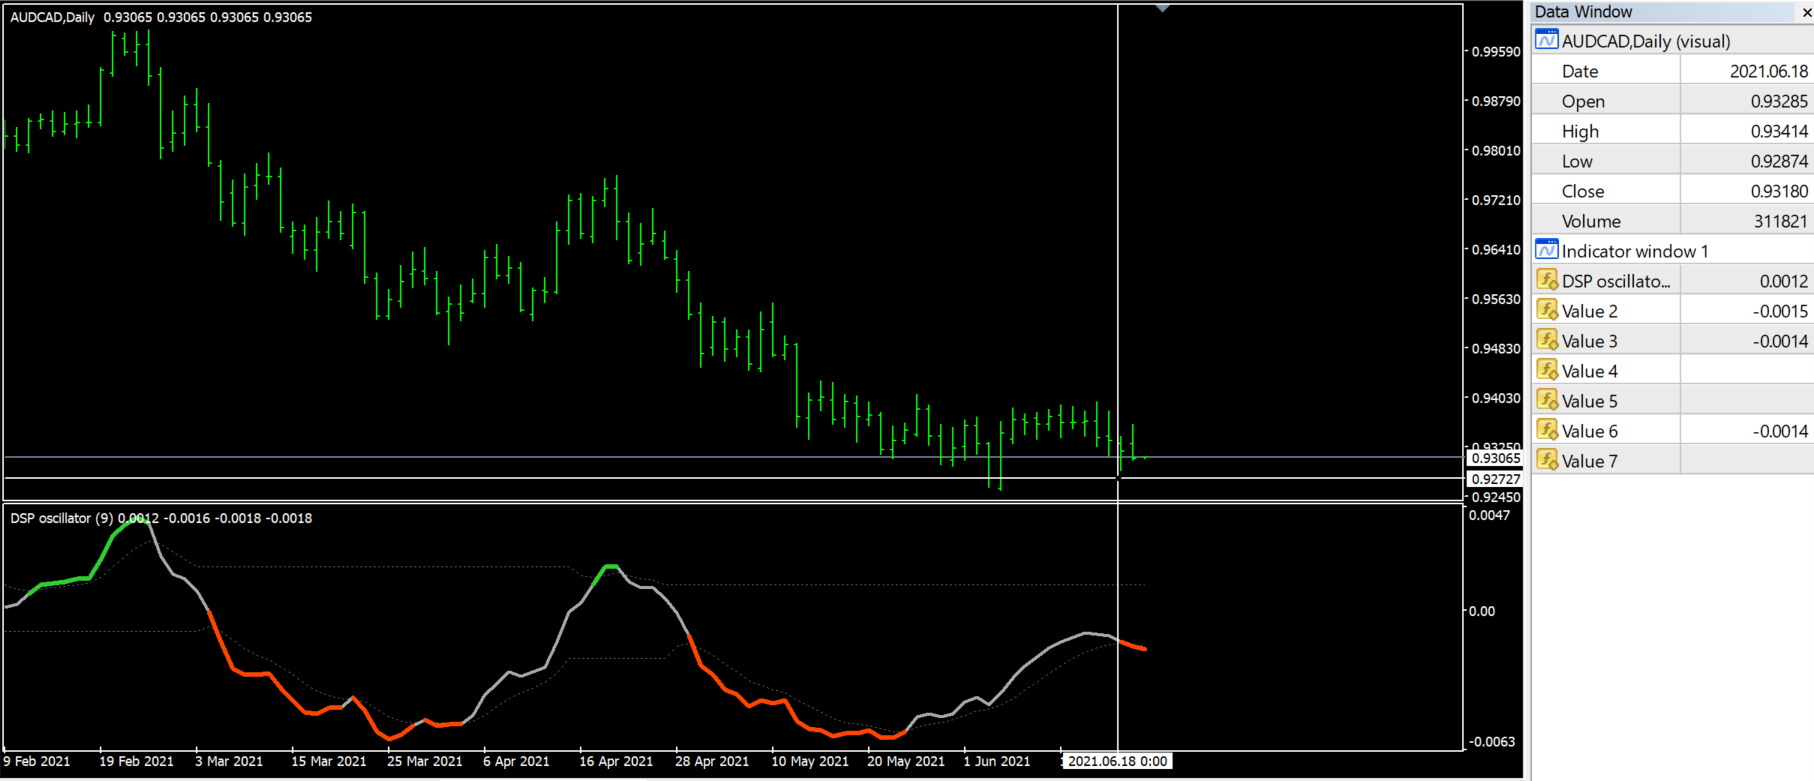This screenshot has height=781, width=1814.
Task: Click the -0.0063 oscillator scale label
Action: point(1491,741)
